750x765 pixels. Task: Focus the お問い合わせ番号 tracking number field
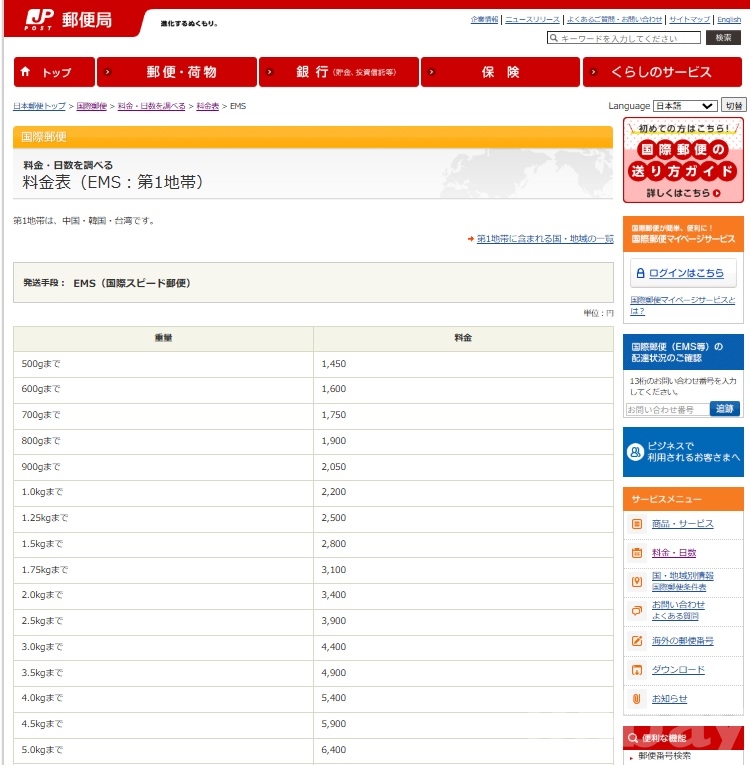667,410
